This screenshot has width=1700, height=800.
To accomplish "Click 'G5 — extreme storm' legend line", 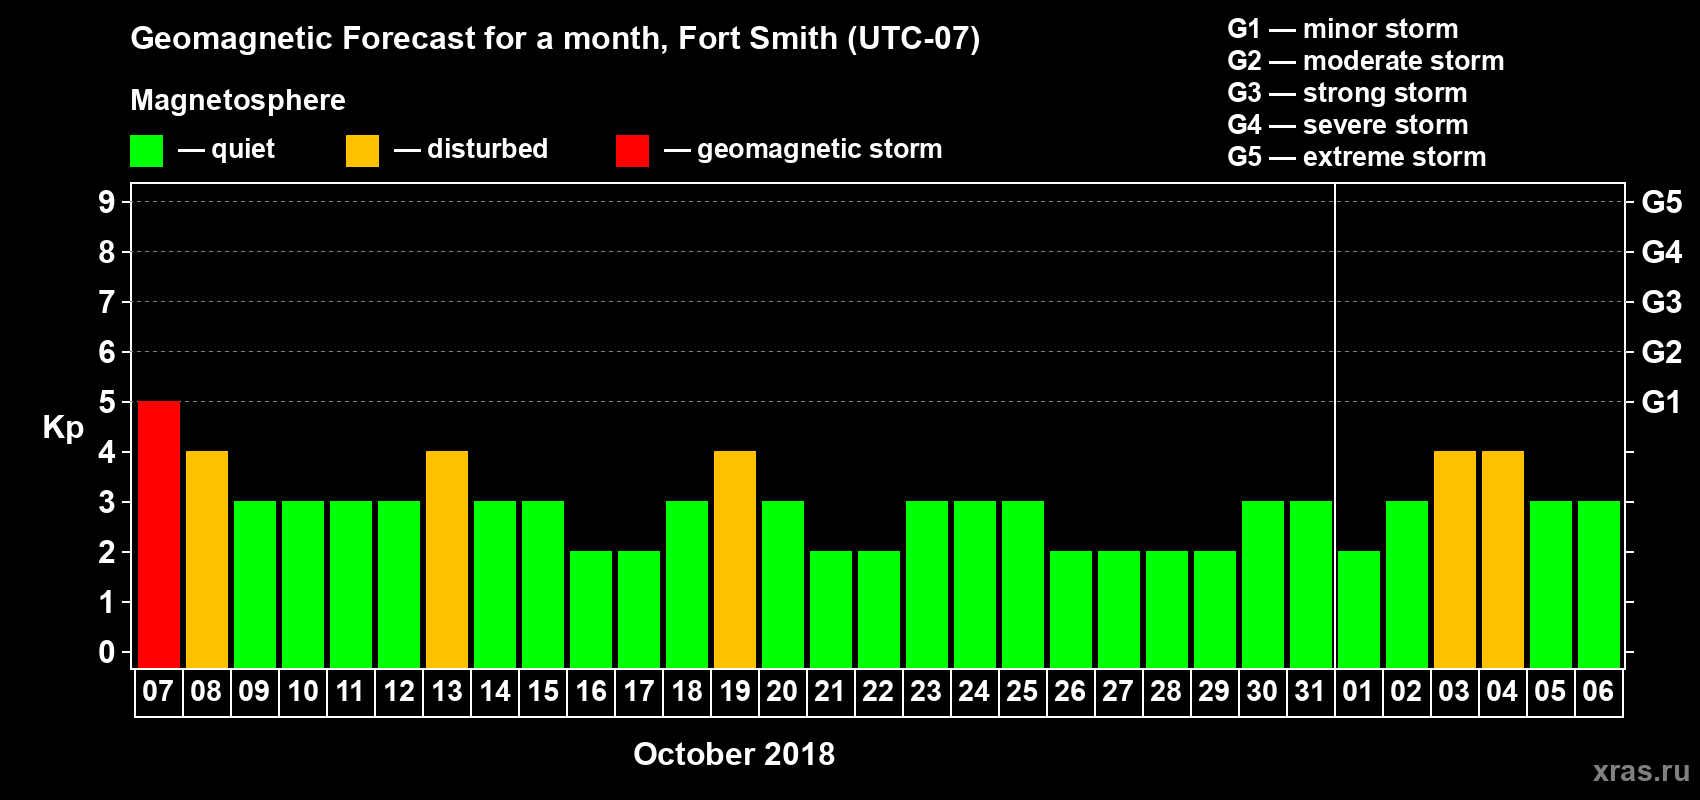I will (1357, 157).
